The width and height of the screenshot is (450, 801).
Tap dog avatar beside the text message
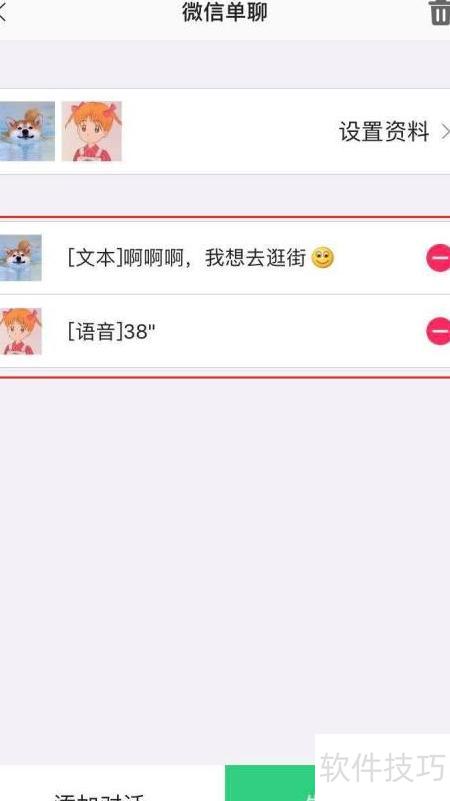pyautogui.click(x=20, y=258)
